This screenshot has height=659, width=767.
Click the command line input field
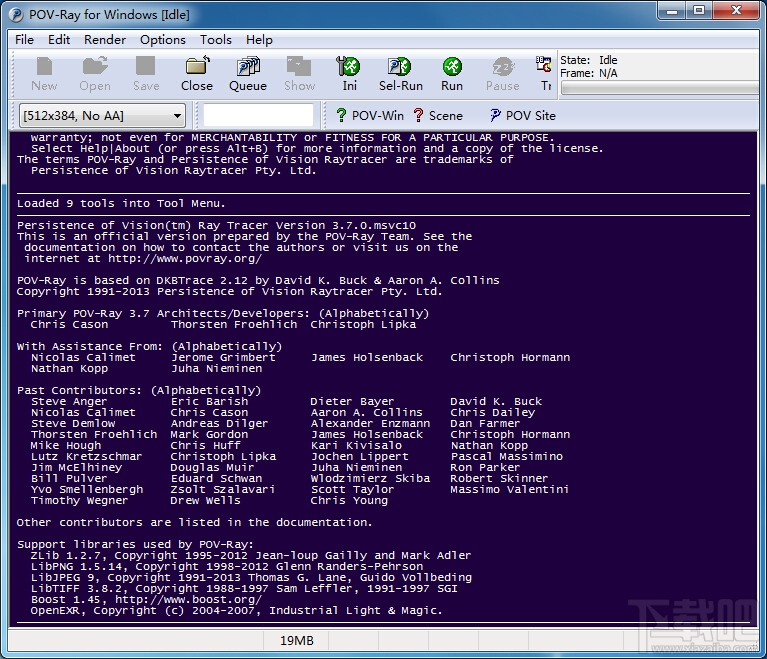(x=258, y=115)
